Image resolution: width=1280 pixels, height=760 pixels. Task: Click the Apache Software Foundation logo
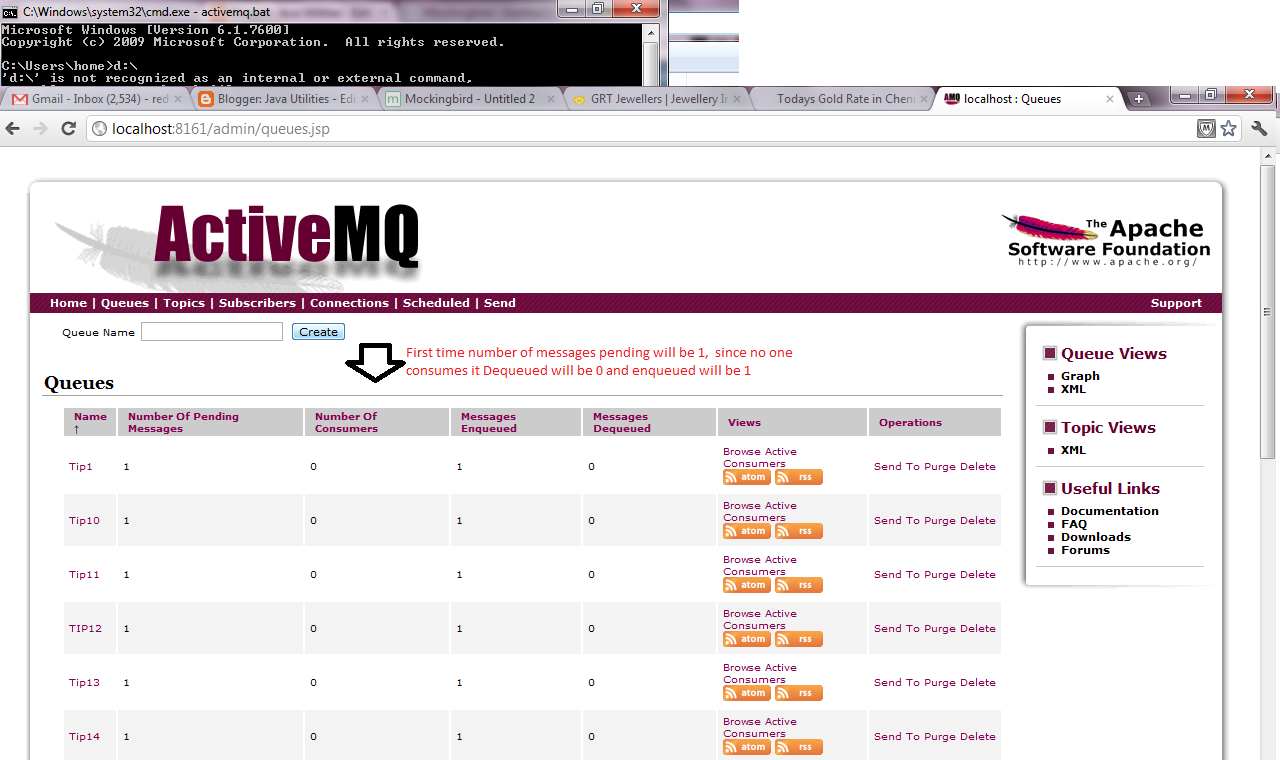(1103, 237)
